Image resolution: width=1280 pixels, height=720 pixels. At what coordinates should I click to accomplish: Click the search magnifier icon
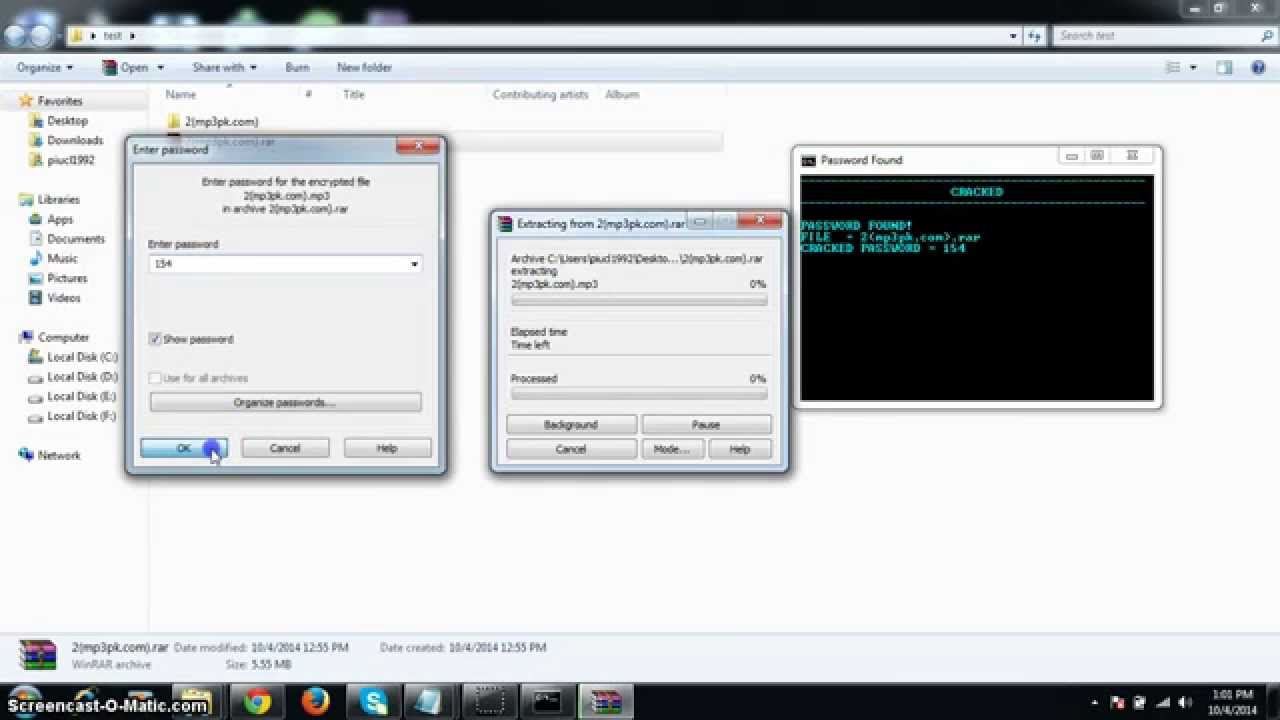(x=1267, y=36)
